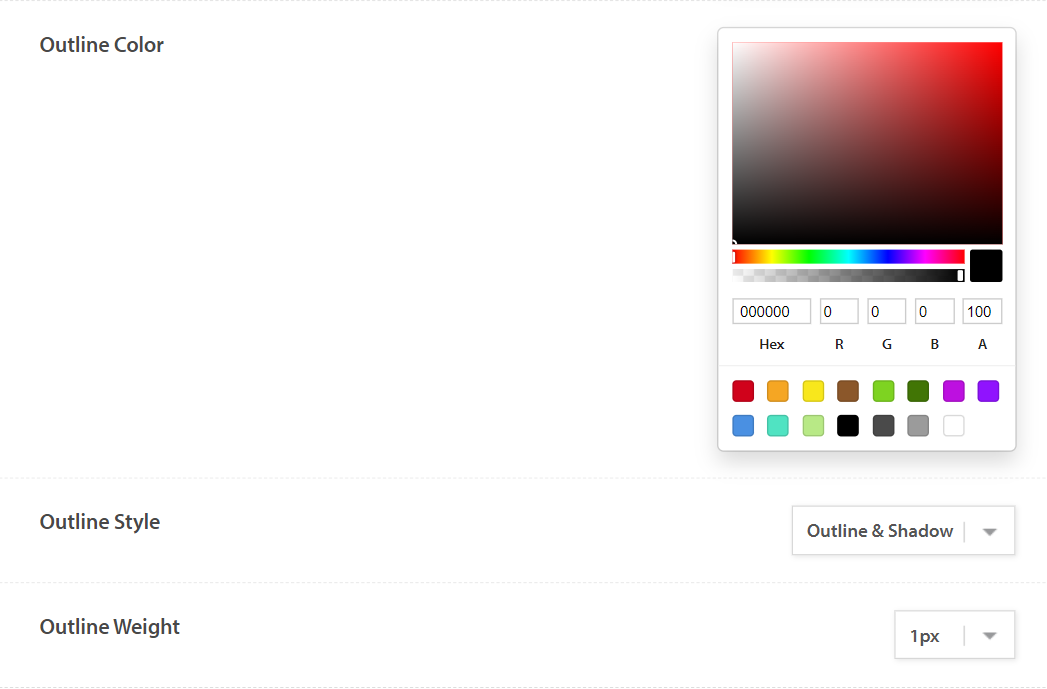Click the Outline Style dropdown arrow
The image size is (1047, 689).
tap(990, 531)
